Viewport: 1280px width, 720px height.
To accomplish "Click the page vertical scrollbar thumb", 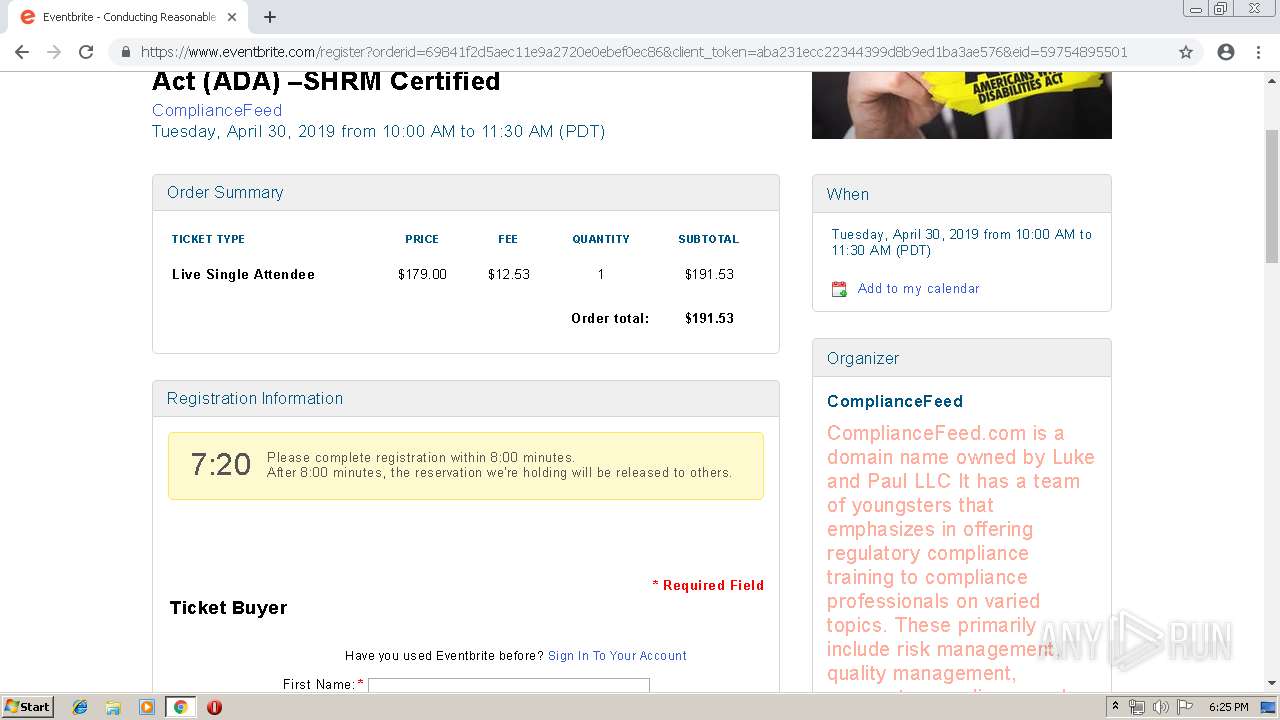I will click(1272, 195).
